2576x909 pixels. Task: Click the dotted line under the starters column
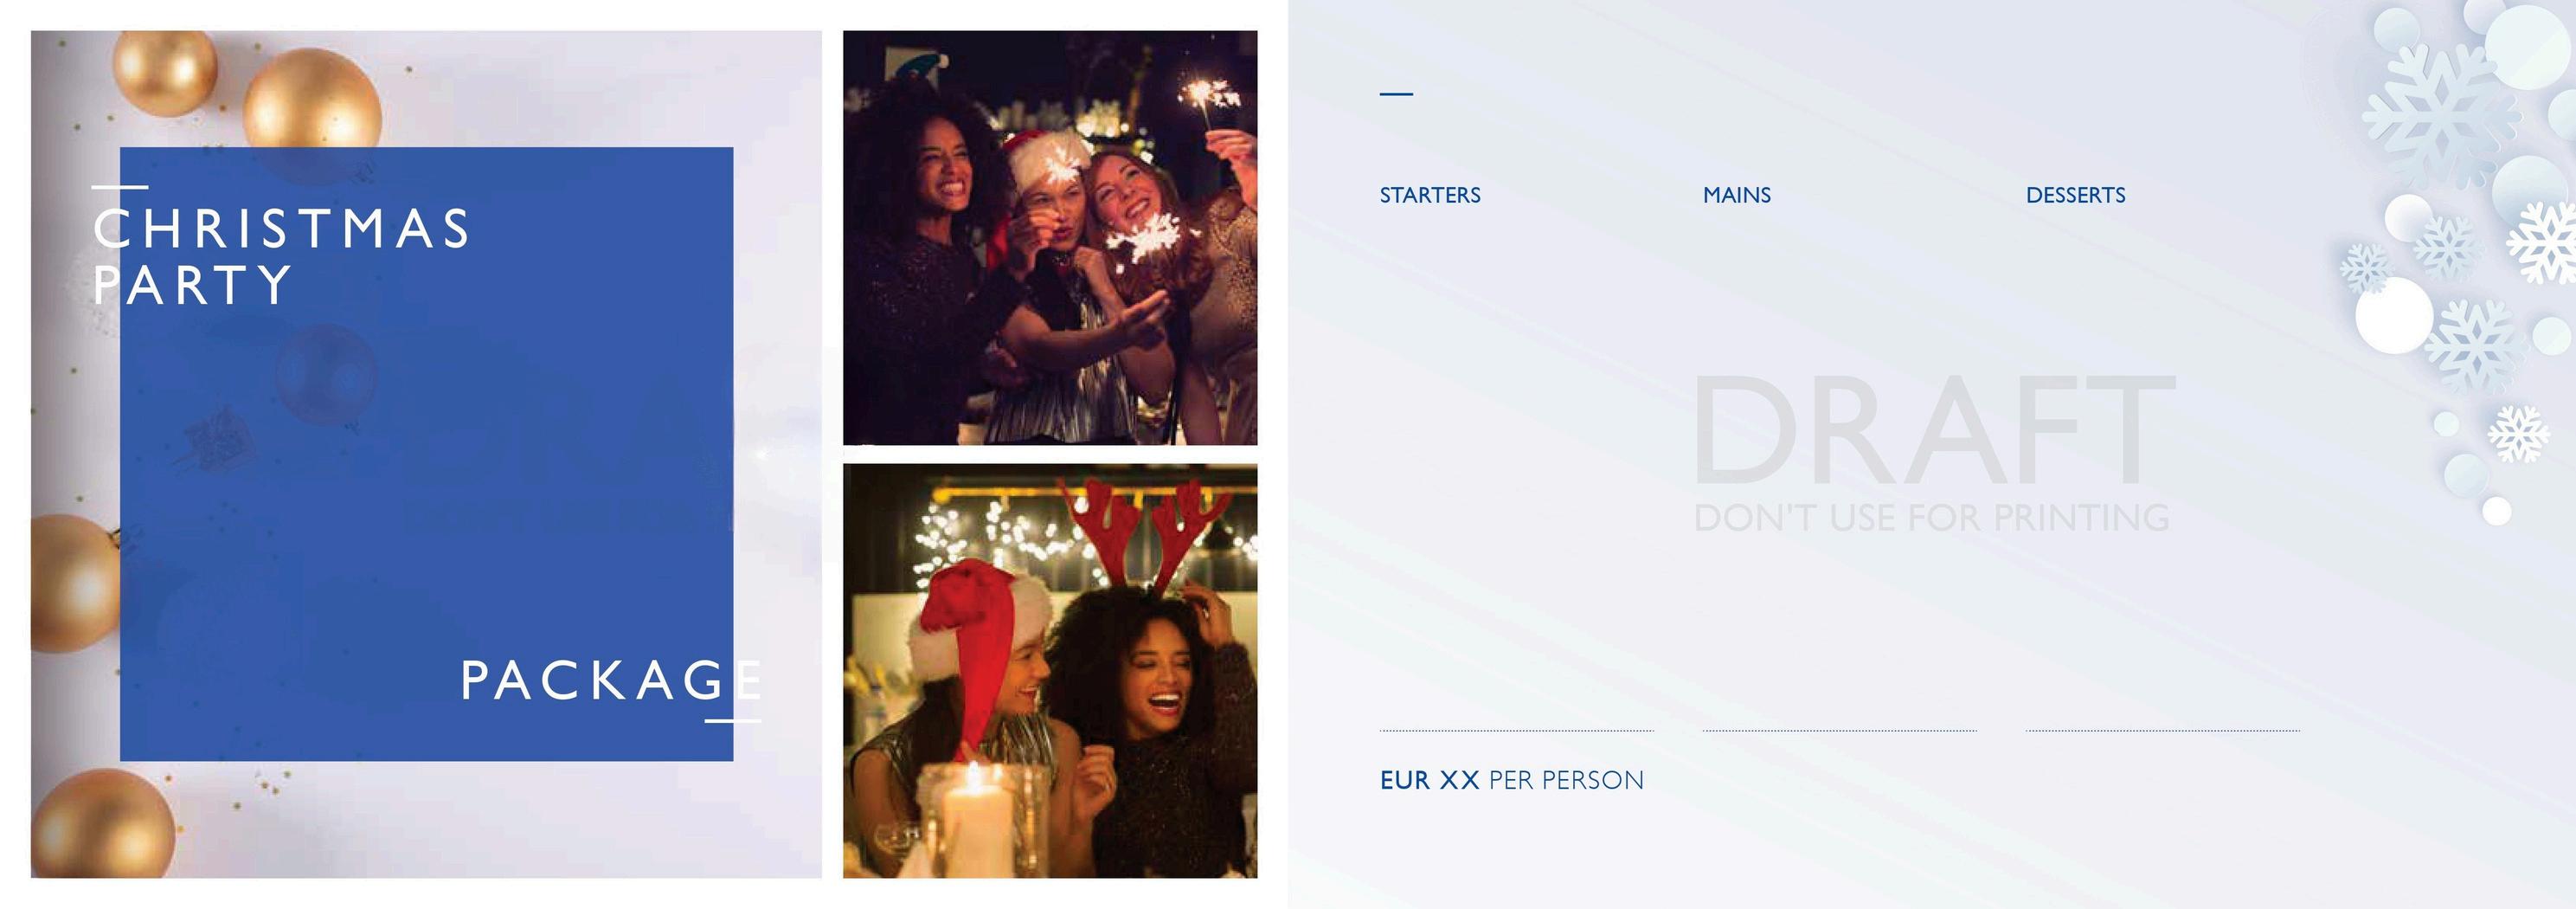pos(1516,731)
